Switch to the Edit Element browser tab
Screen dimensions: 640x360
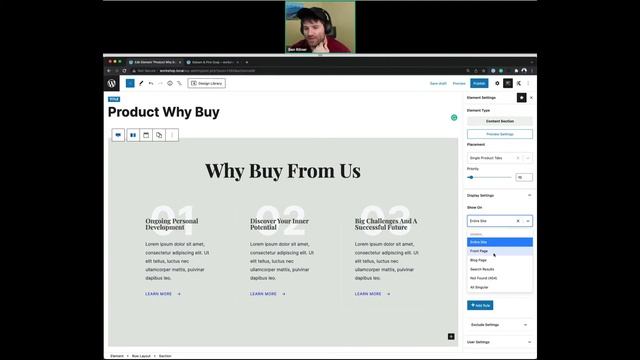(154, 62)
